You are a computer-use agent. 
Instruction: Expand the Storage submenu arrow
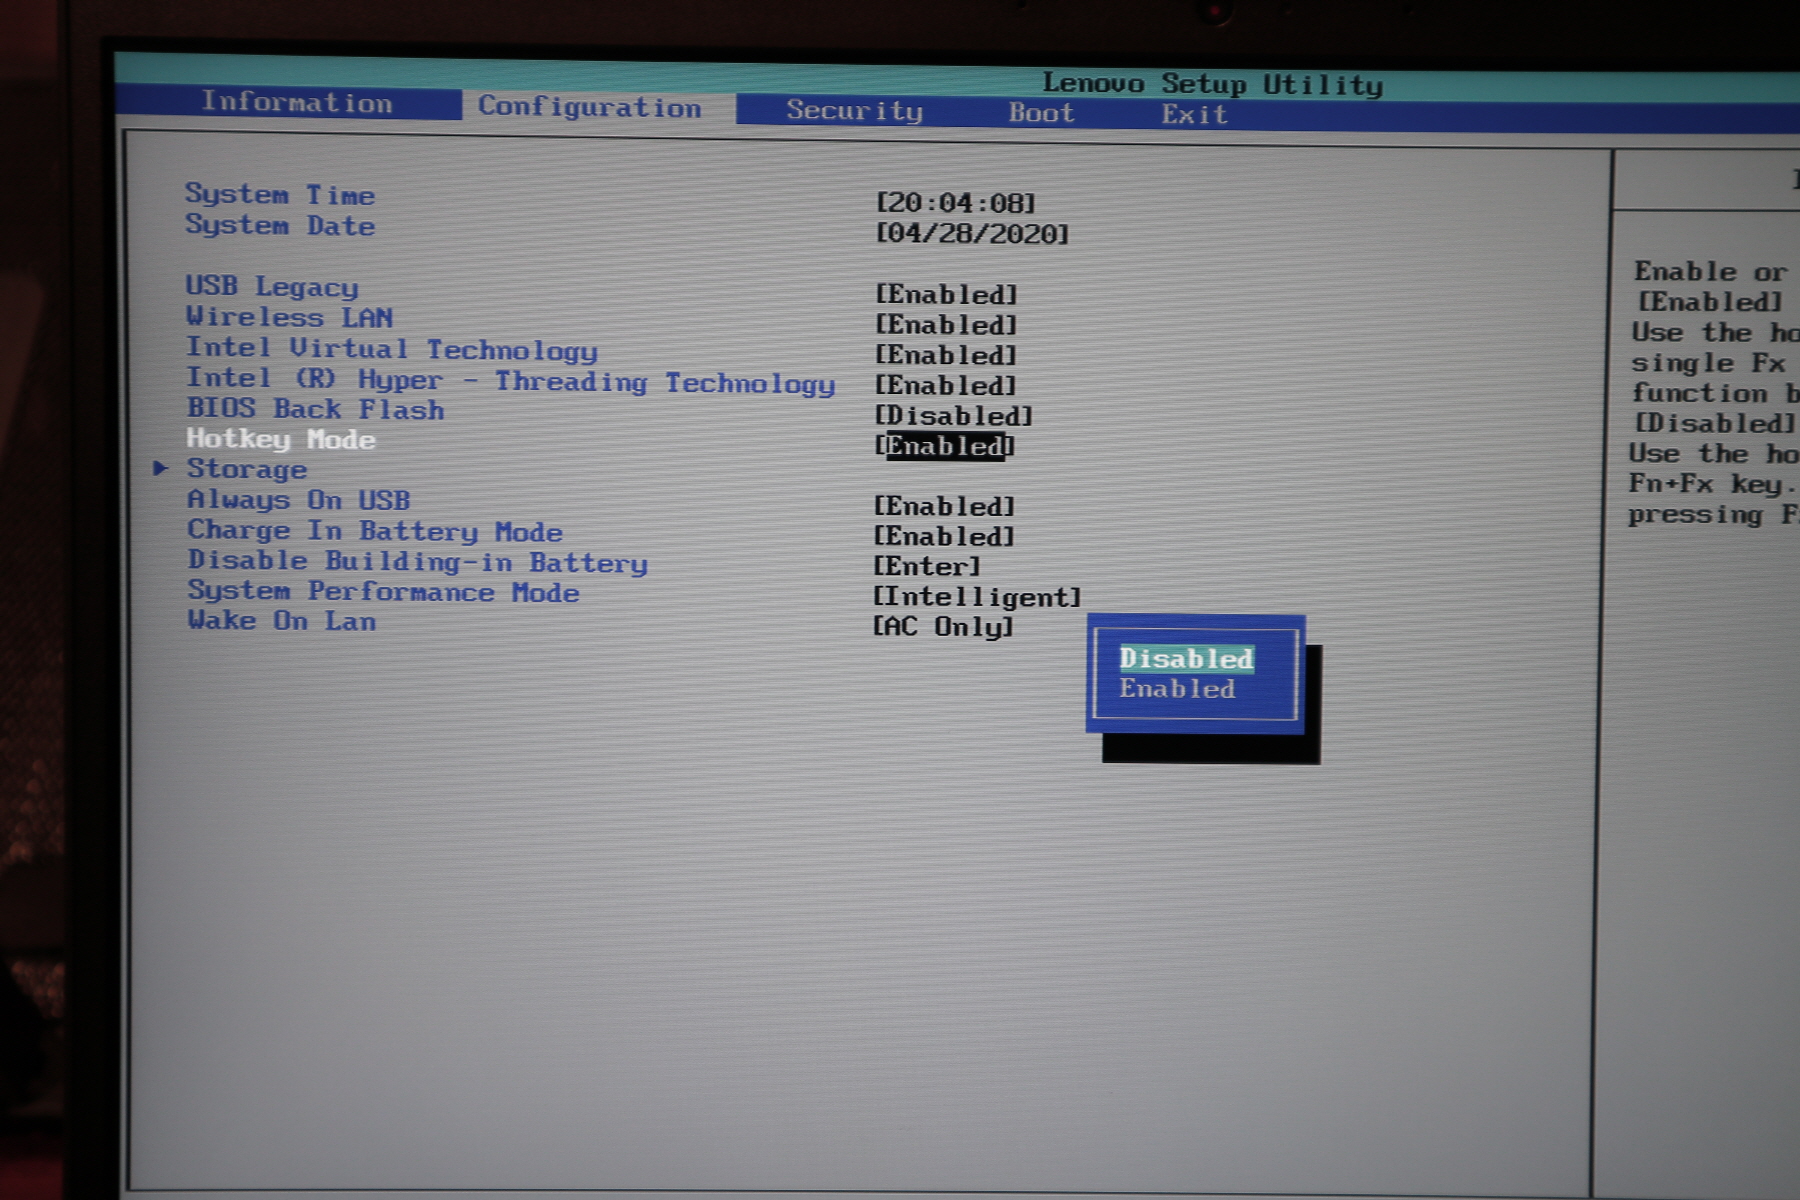click(160, 467)
